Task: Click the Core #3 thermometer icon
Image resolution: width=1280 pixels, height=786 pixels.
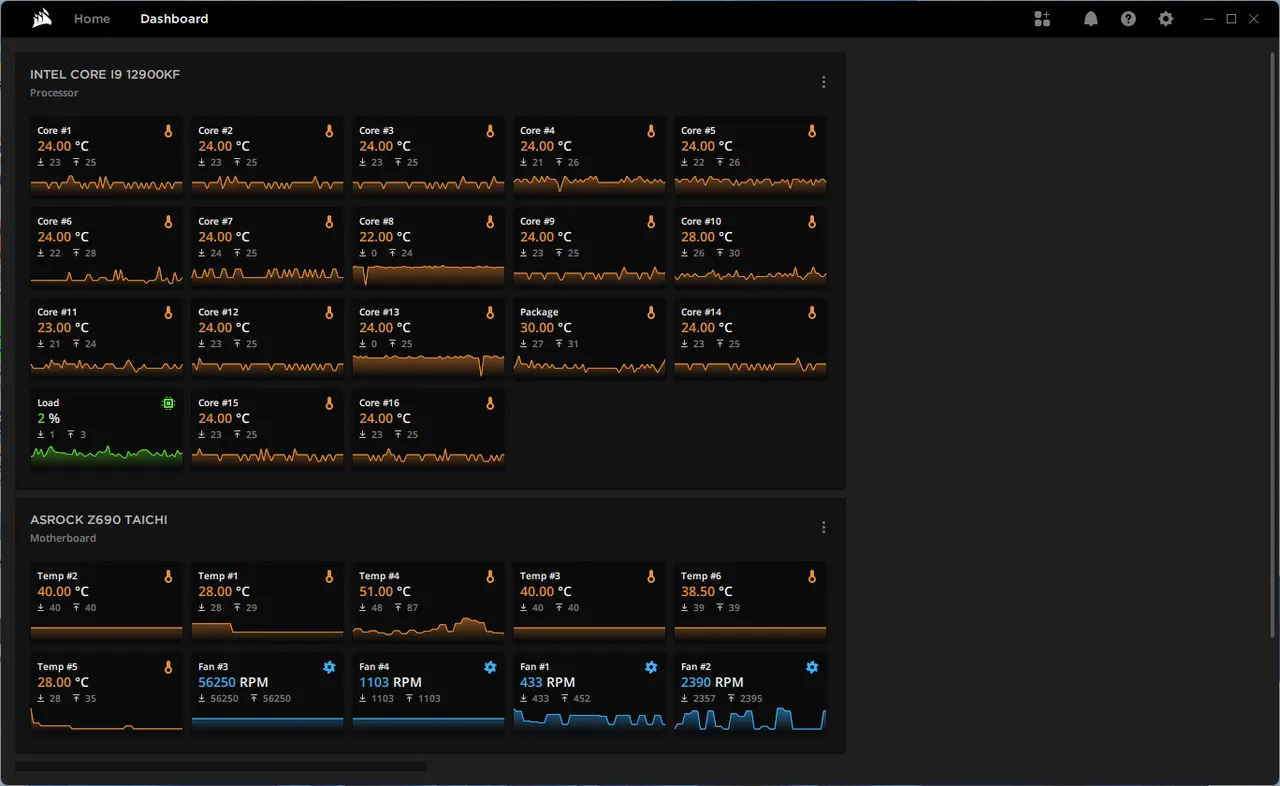Action: [490, 131]
